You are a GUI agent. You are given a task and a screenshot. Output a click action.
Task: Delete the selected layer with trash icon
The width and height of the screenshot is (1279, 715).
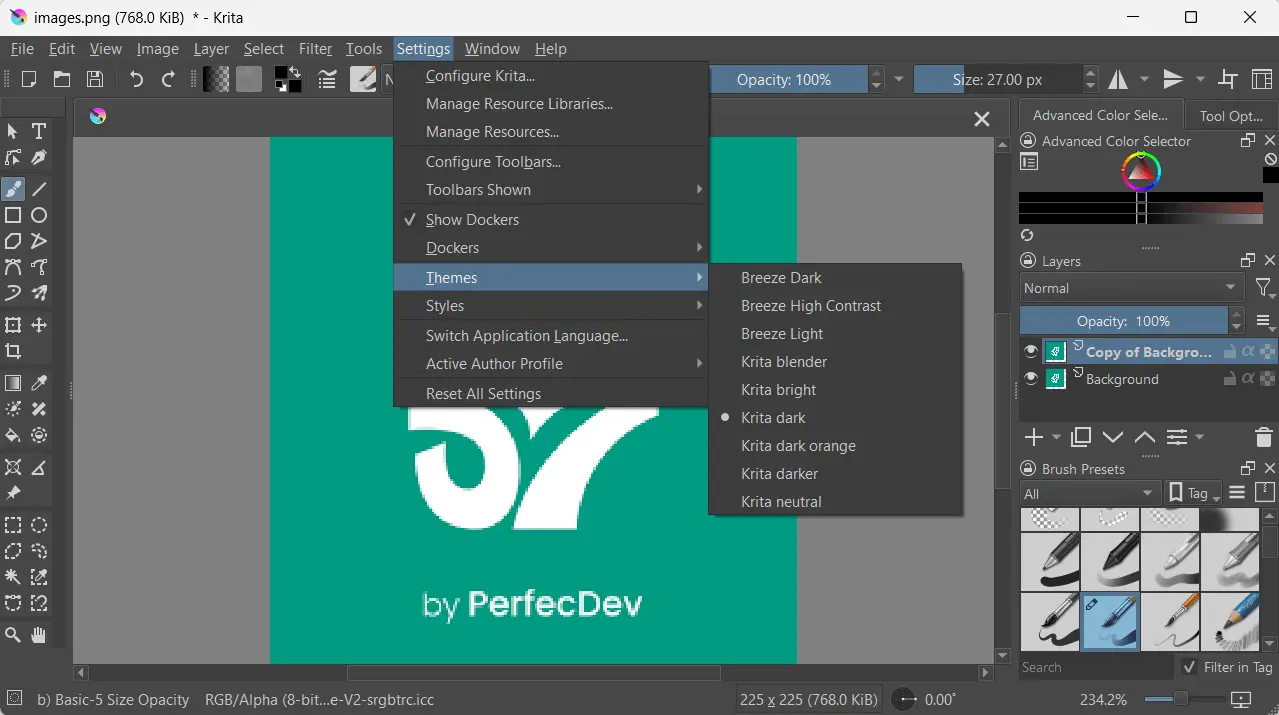[x=1263, y=437]
